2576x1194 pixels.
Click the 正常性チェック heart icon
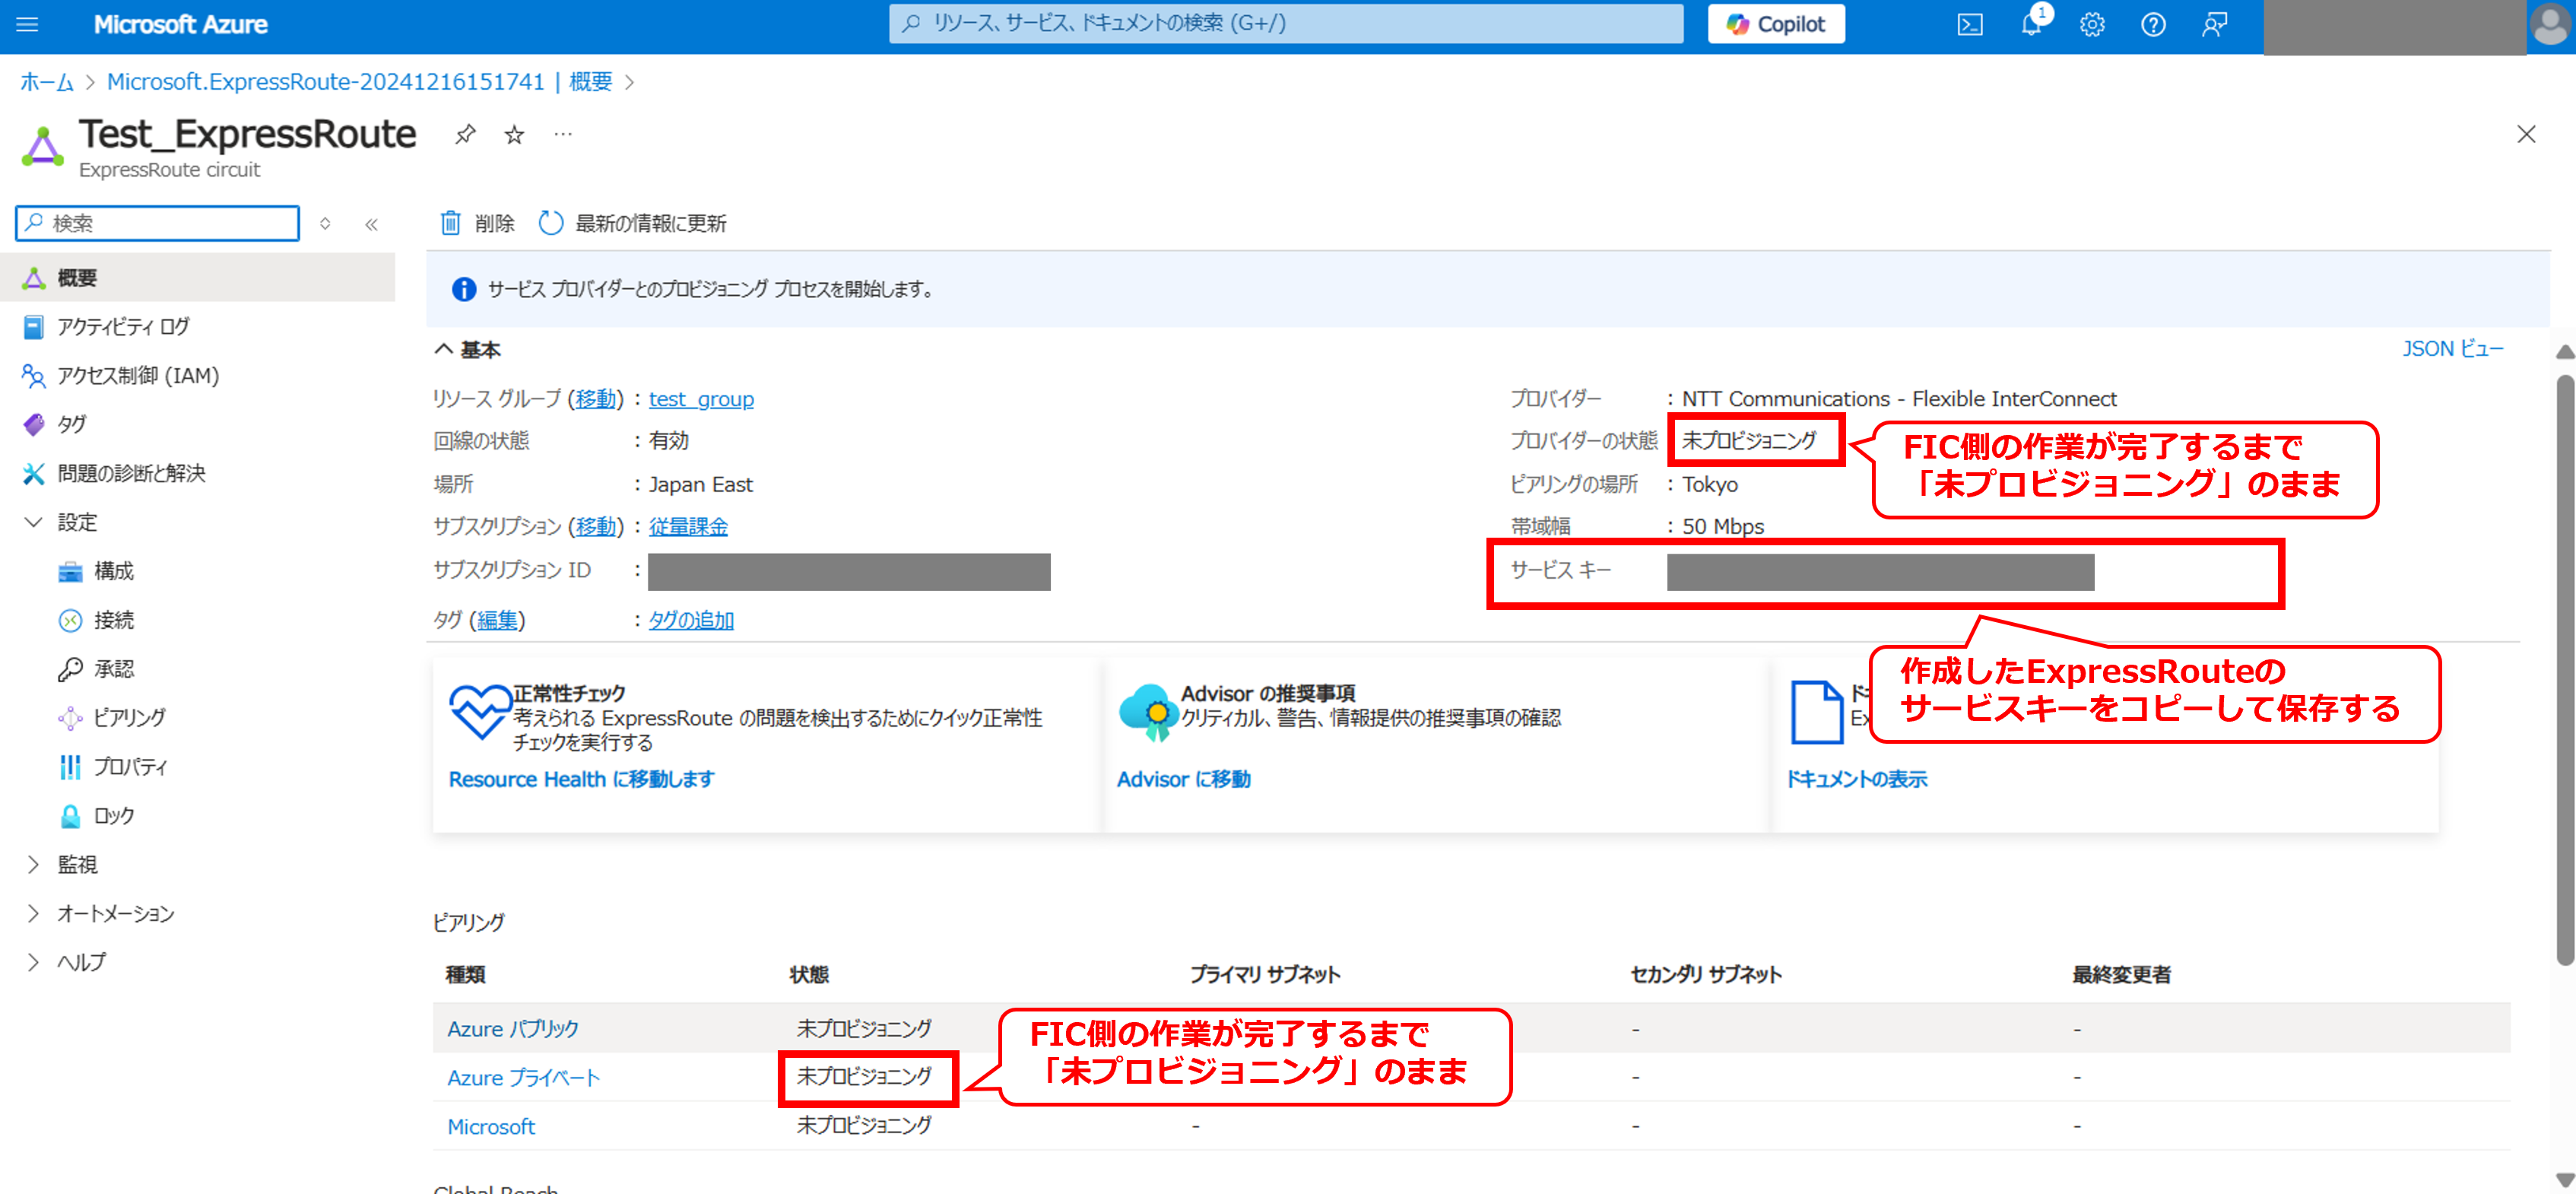point(480,712)
